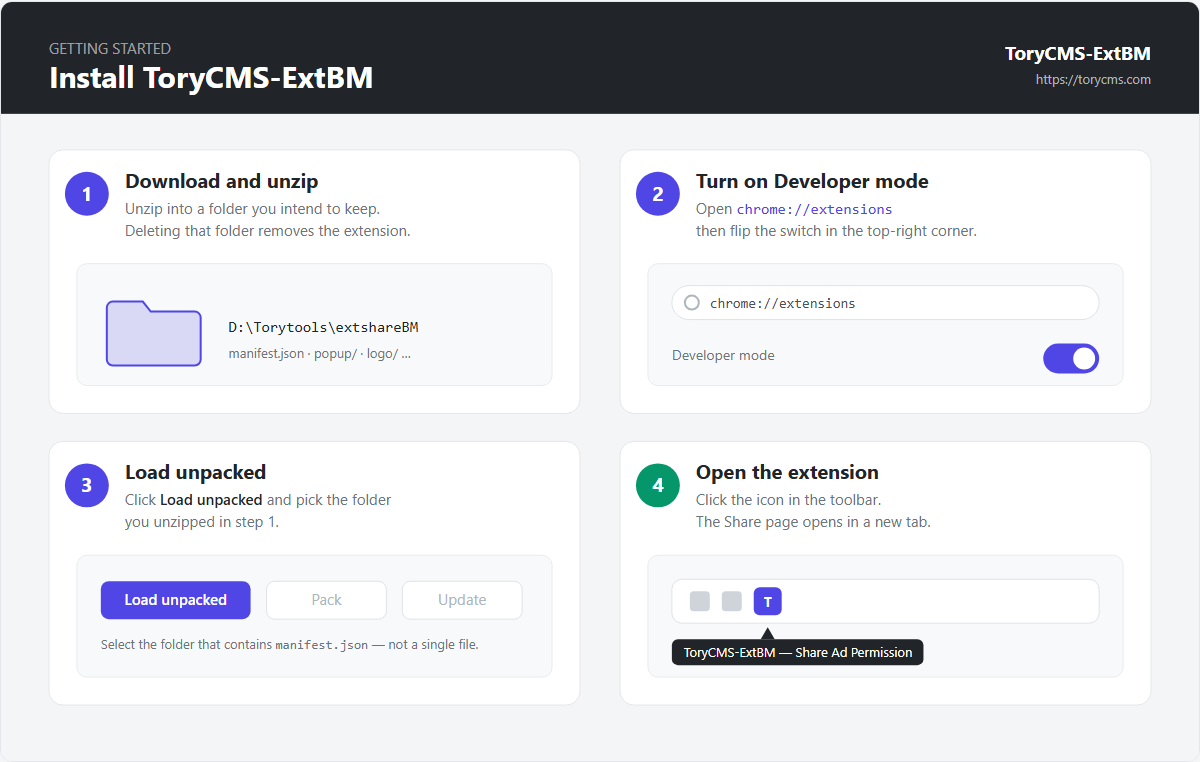Click the ToryCMS-ExtBM brand name in header

(1078, 54)
